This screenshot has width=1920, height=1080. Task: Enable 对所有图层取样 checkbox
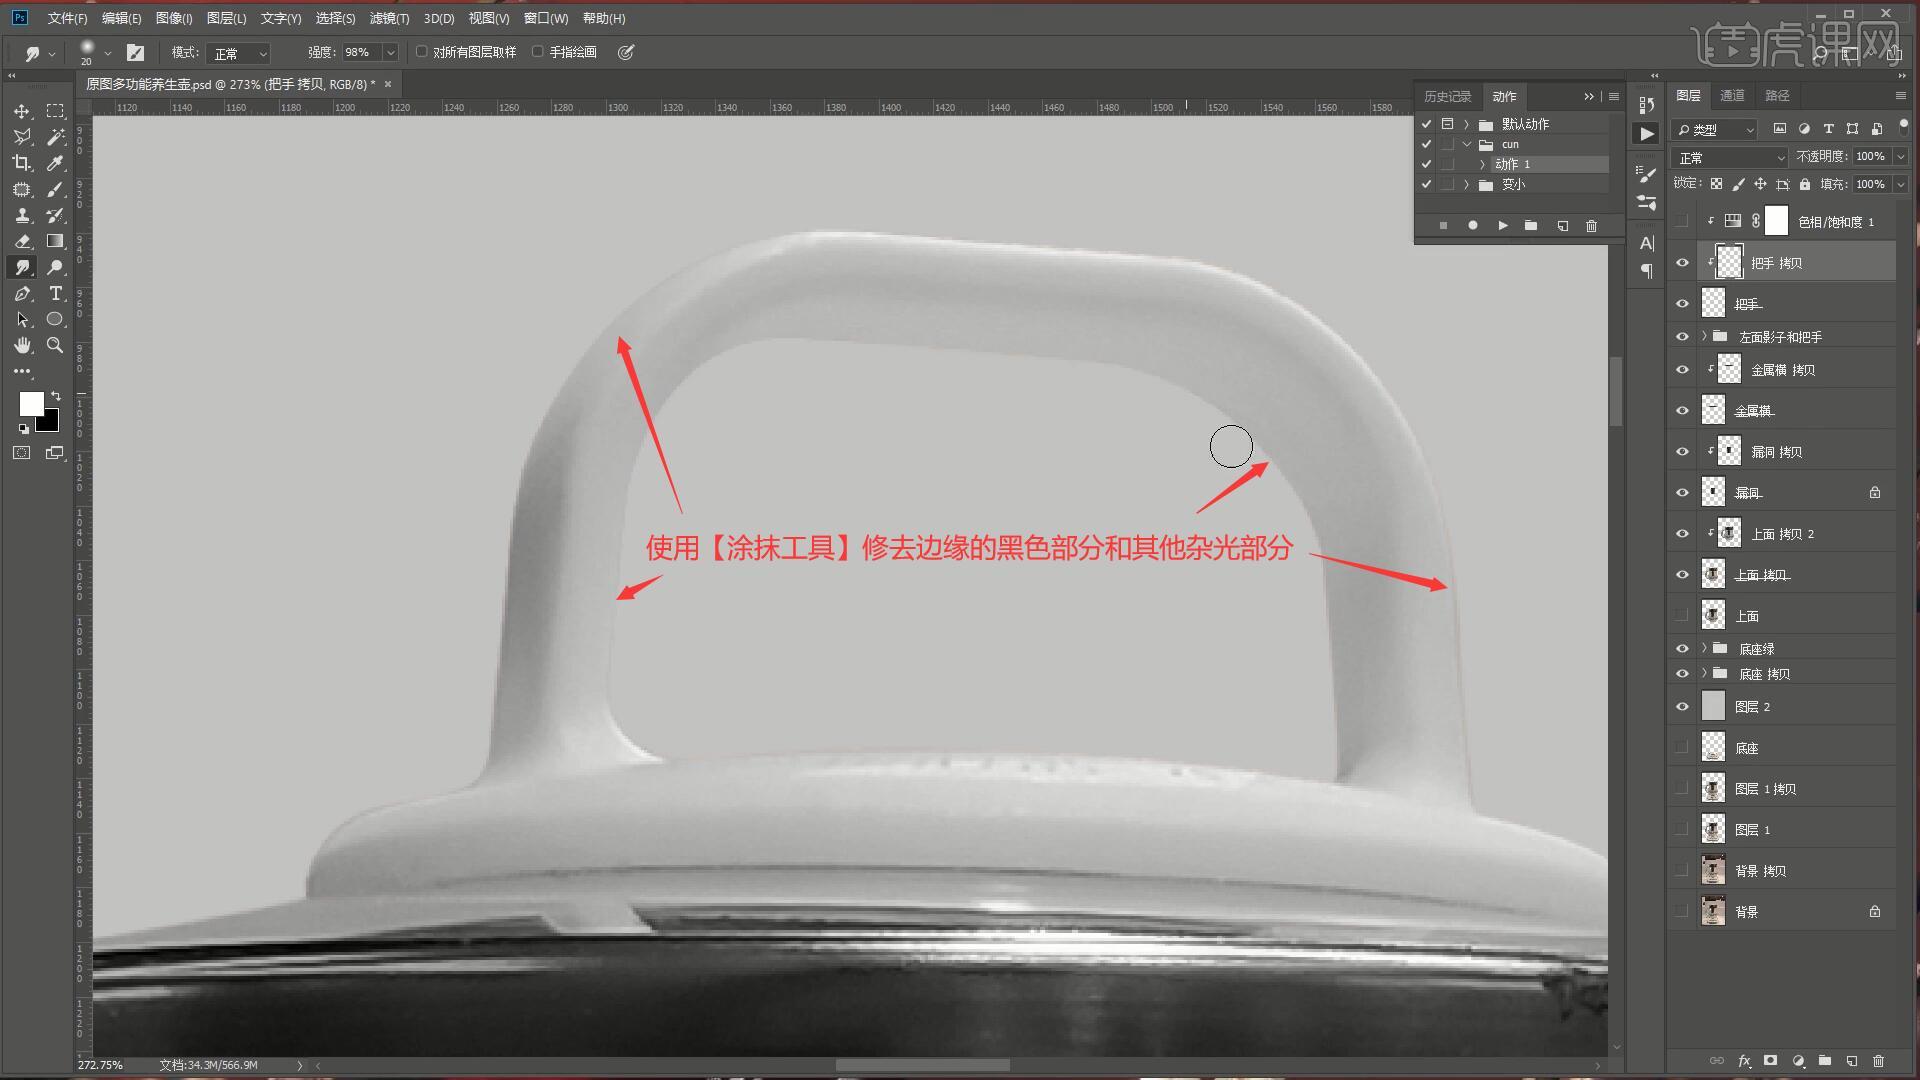click(x=422, y=52)
